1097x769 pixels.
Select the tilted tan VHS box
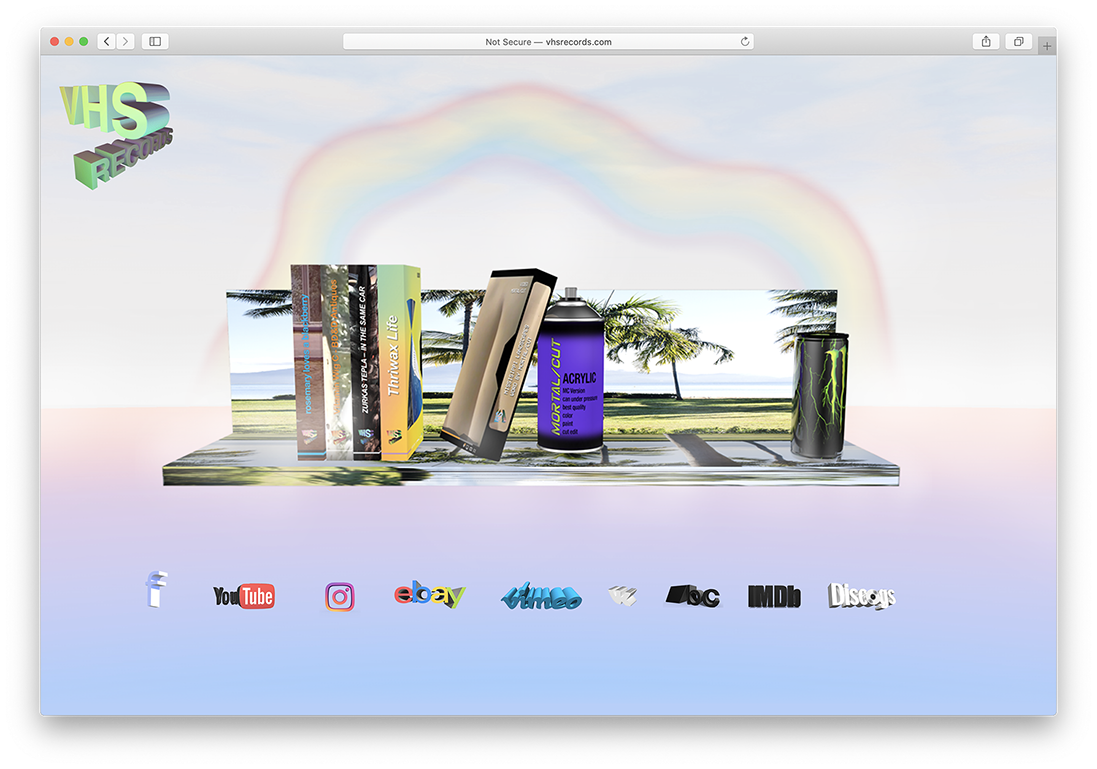[x=497, y=366]
